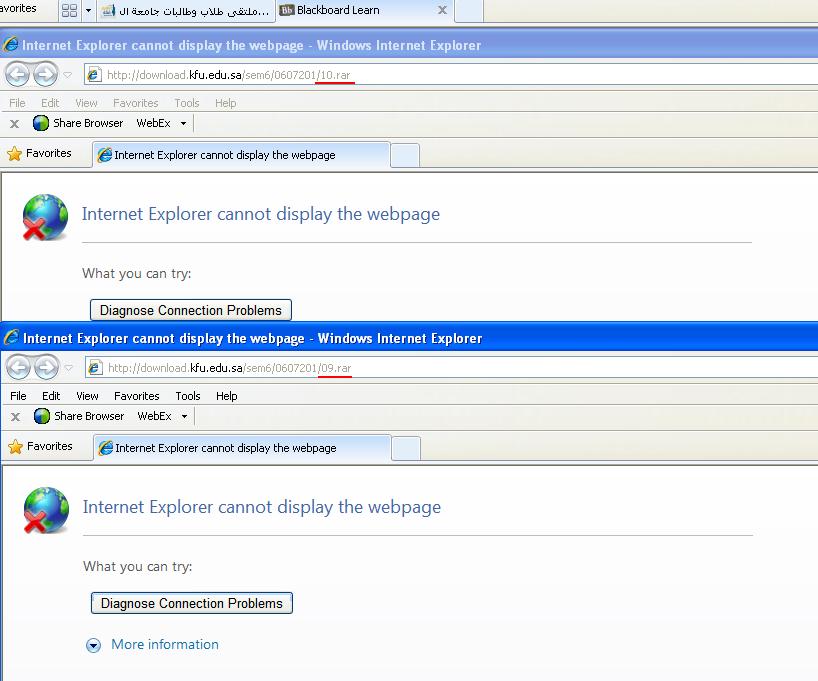Image resolution: width=818 pixels, height=681 pixels.
Task: Switch to Arabic forum tab in background window
Action: (x=186, y=11)
